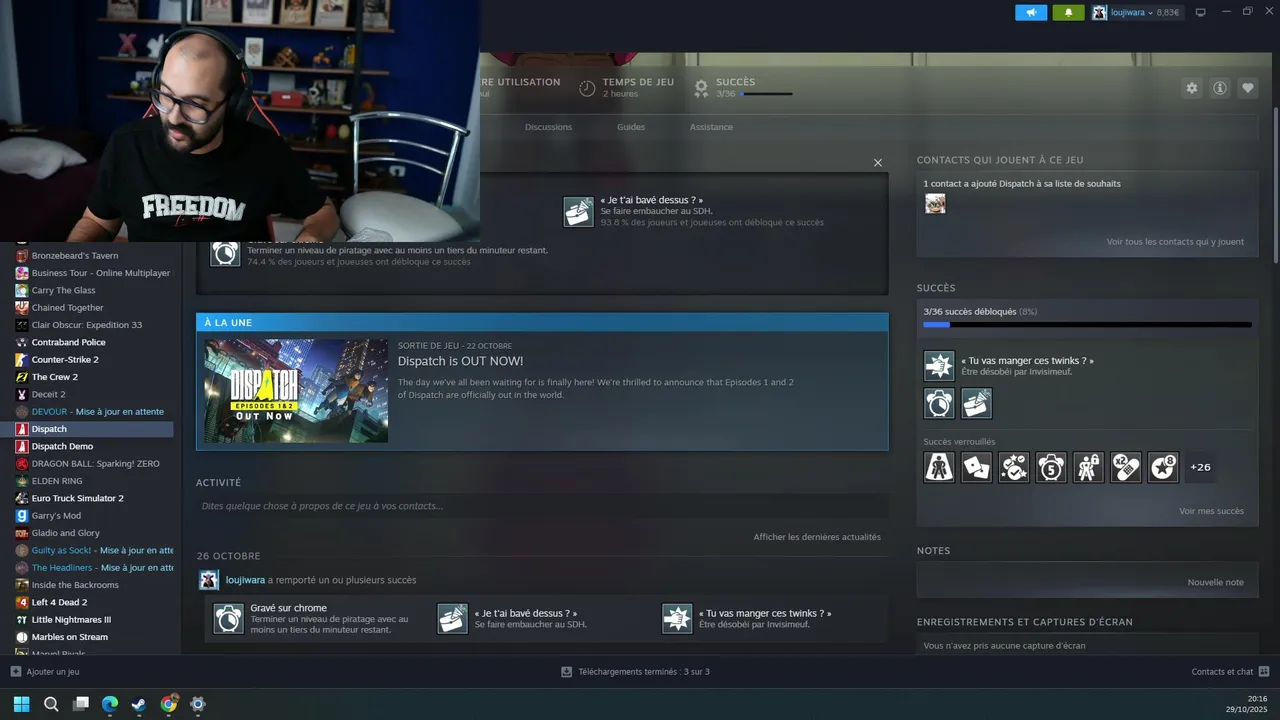This screenshot has width=1280, height=720.
Task: Click the plus icon to add a game
Action: click(15, 672)
